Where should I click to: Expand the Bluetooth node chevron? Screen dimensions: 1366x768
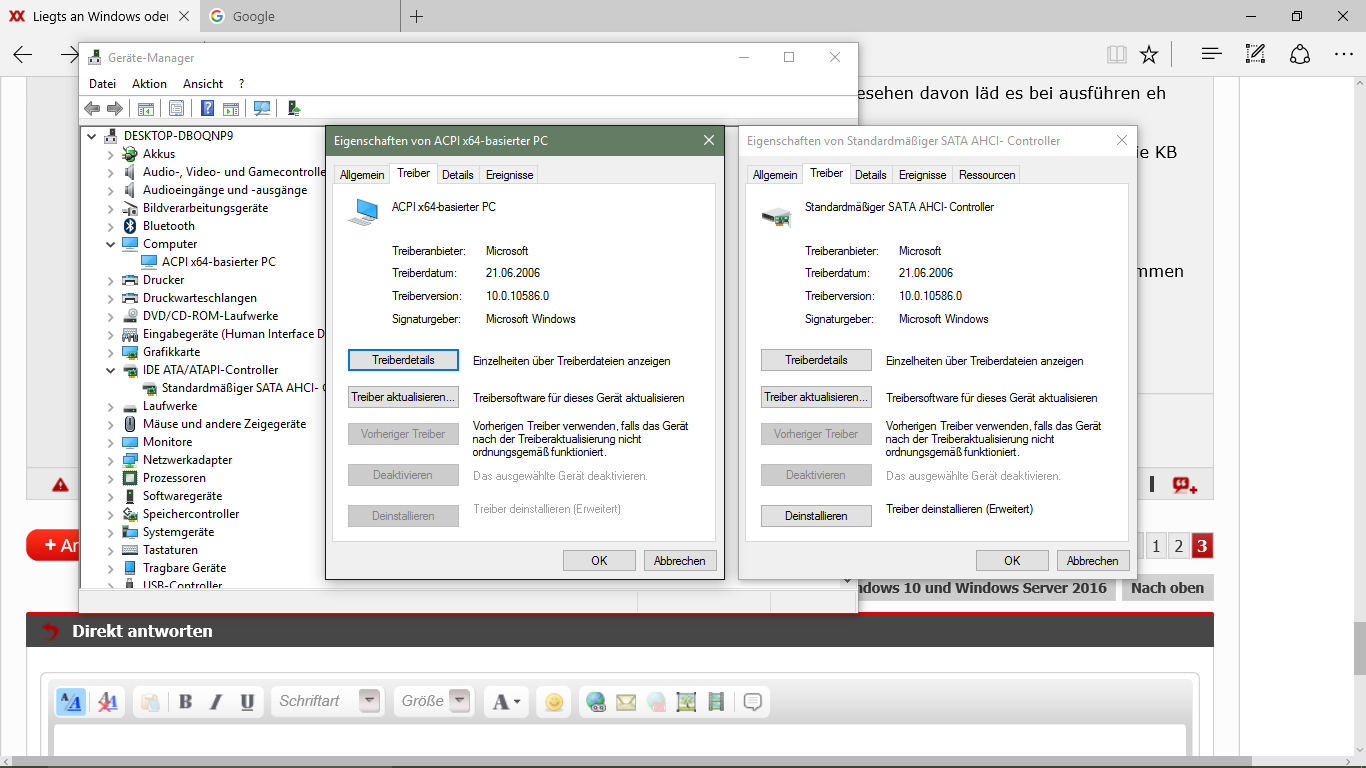(111, 226)
